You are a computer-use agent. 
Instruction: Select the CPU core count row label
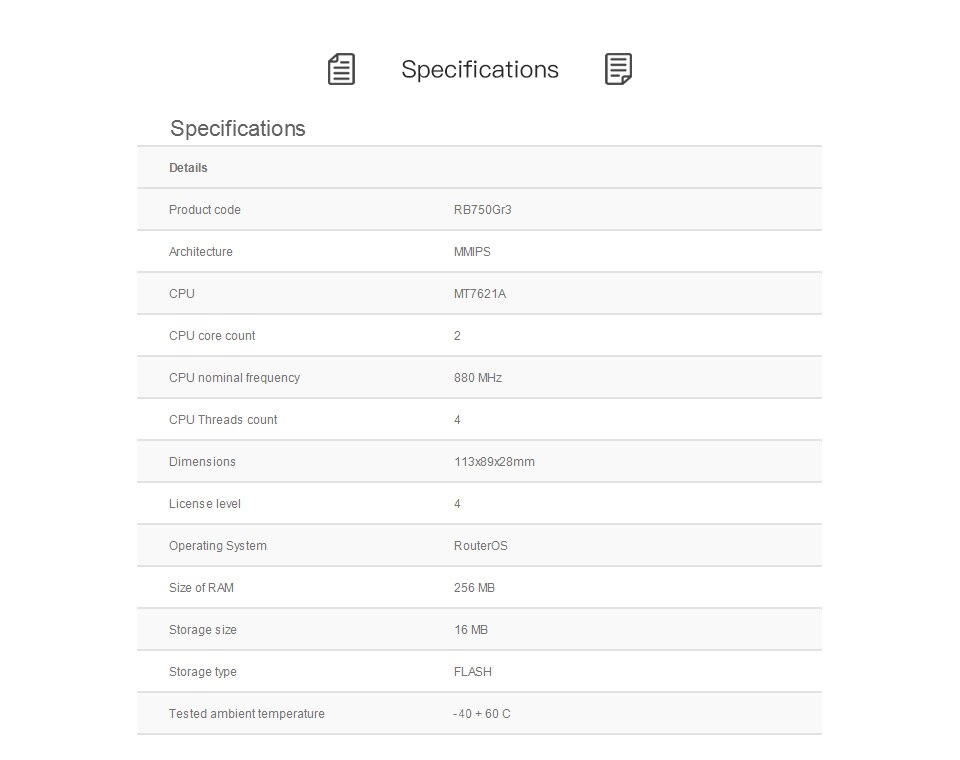pos(212,336)
